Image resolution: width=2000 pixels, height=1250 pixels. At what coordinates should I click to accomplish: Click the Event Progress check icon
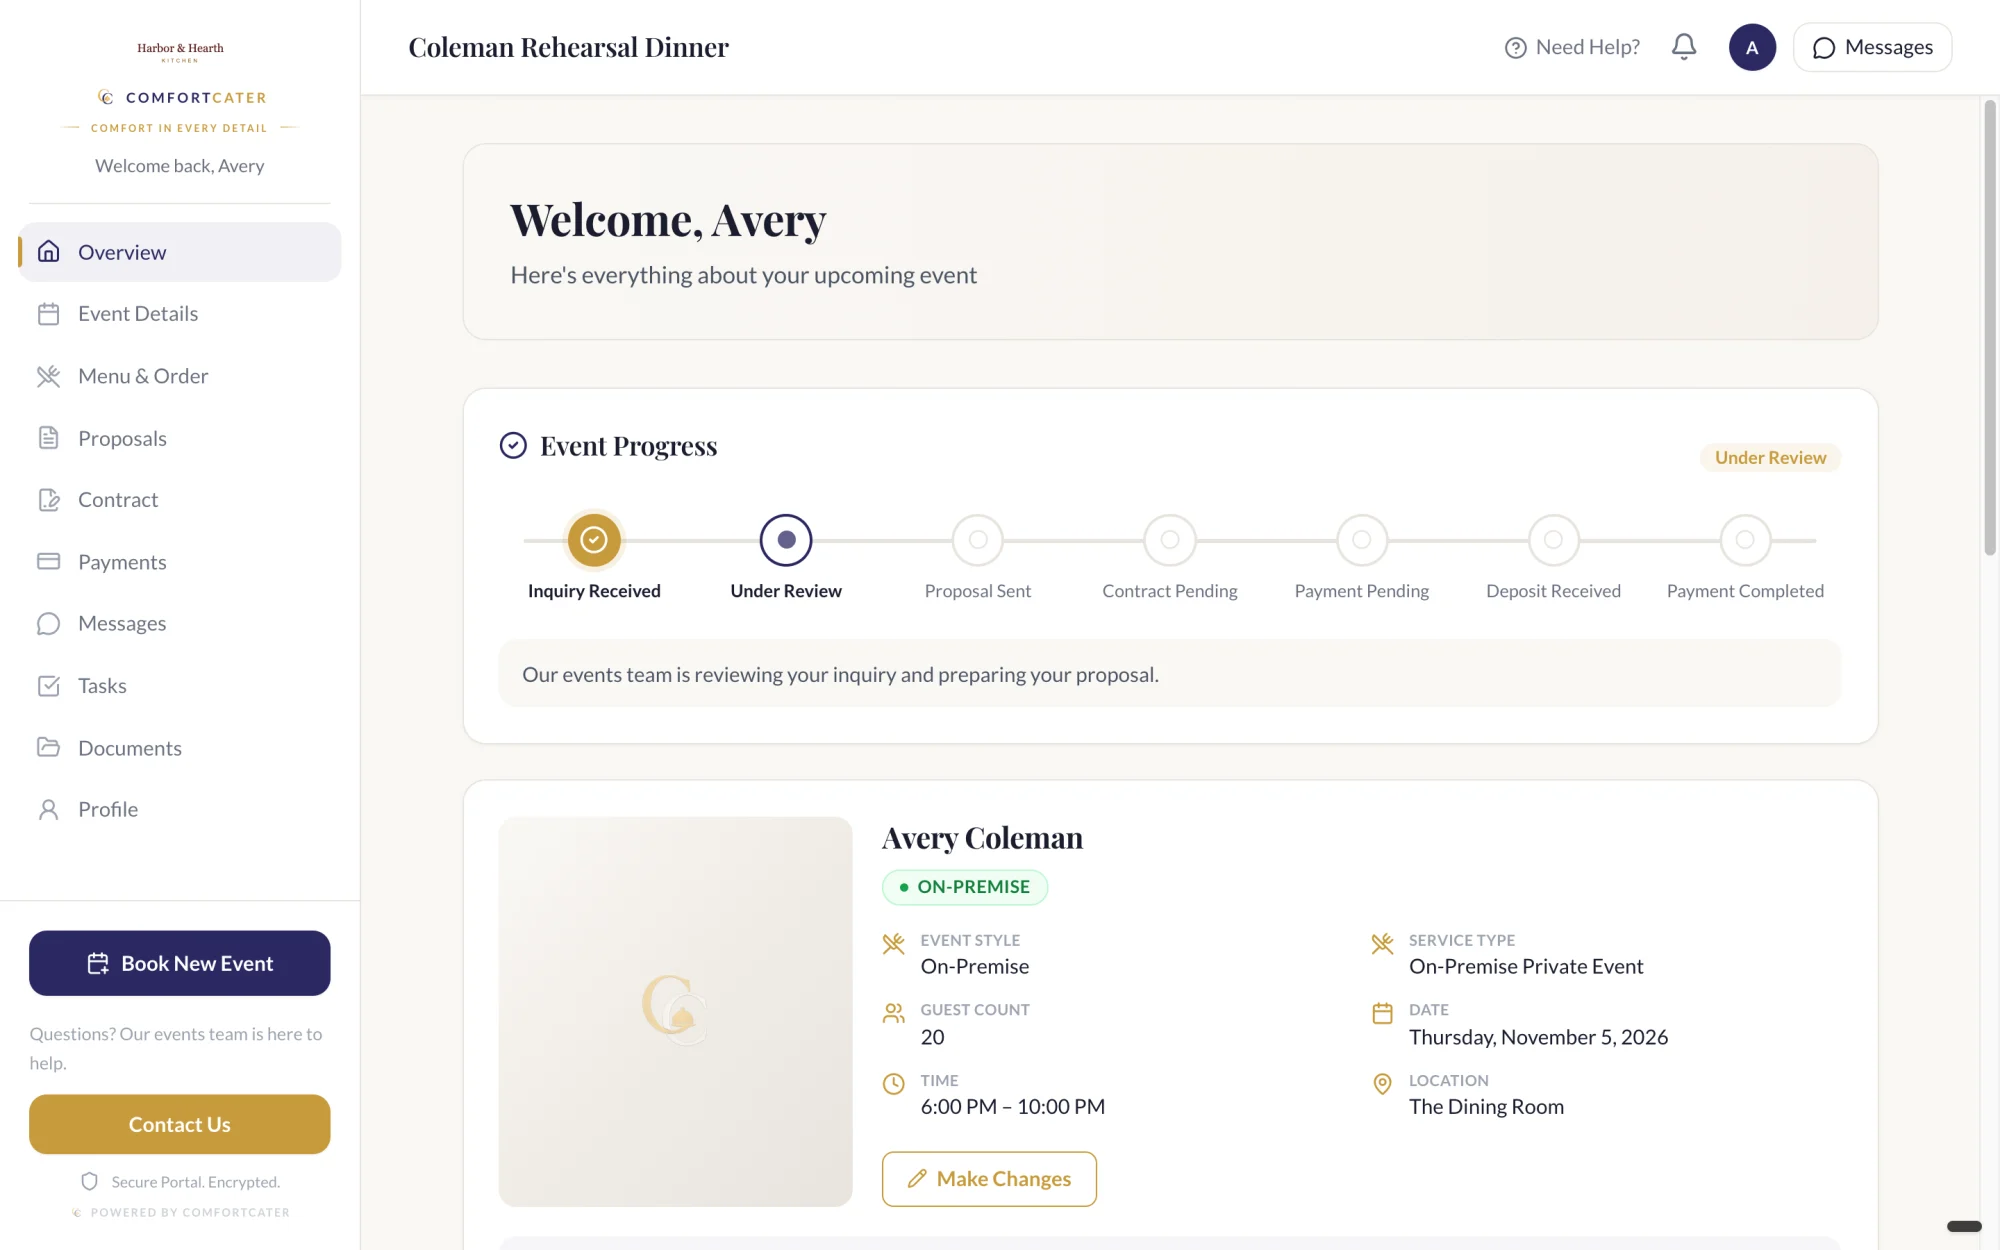point(513,445)
